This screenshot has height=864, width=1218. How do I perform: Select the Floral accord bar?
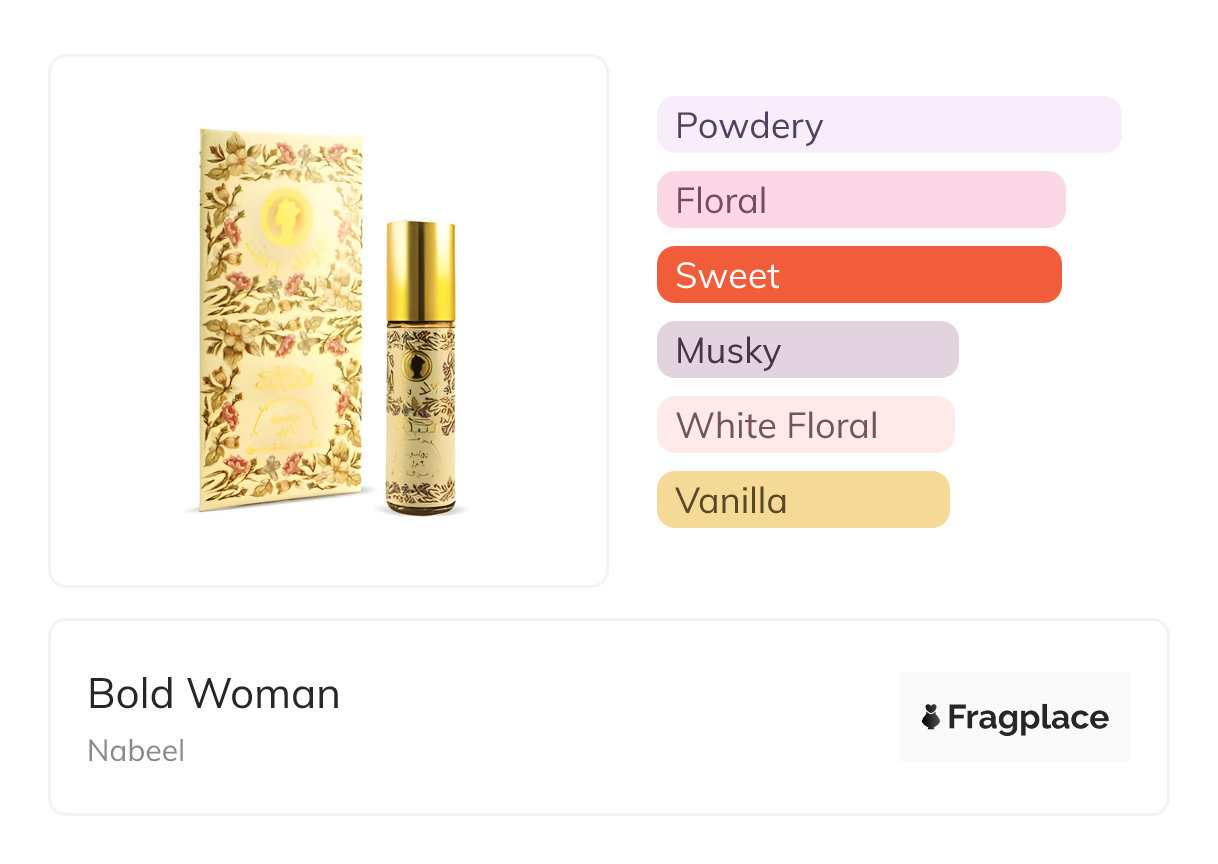pyautogui.click(x=861, y=200)
